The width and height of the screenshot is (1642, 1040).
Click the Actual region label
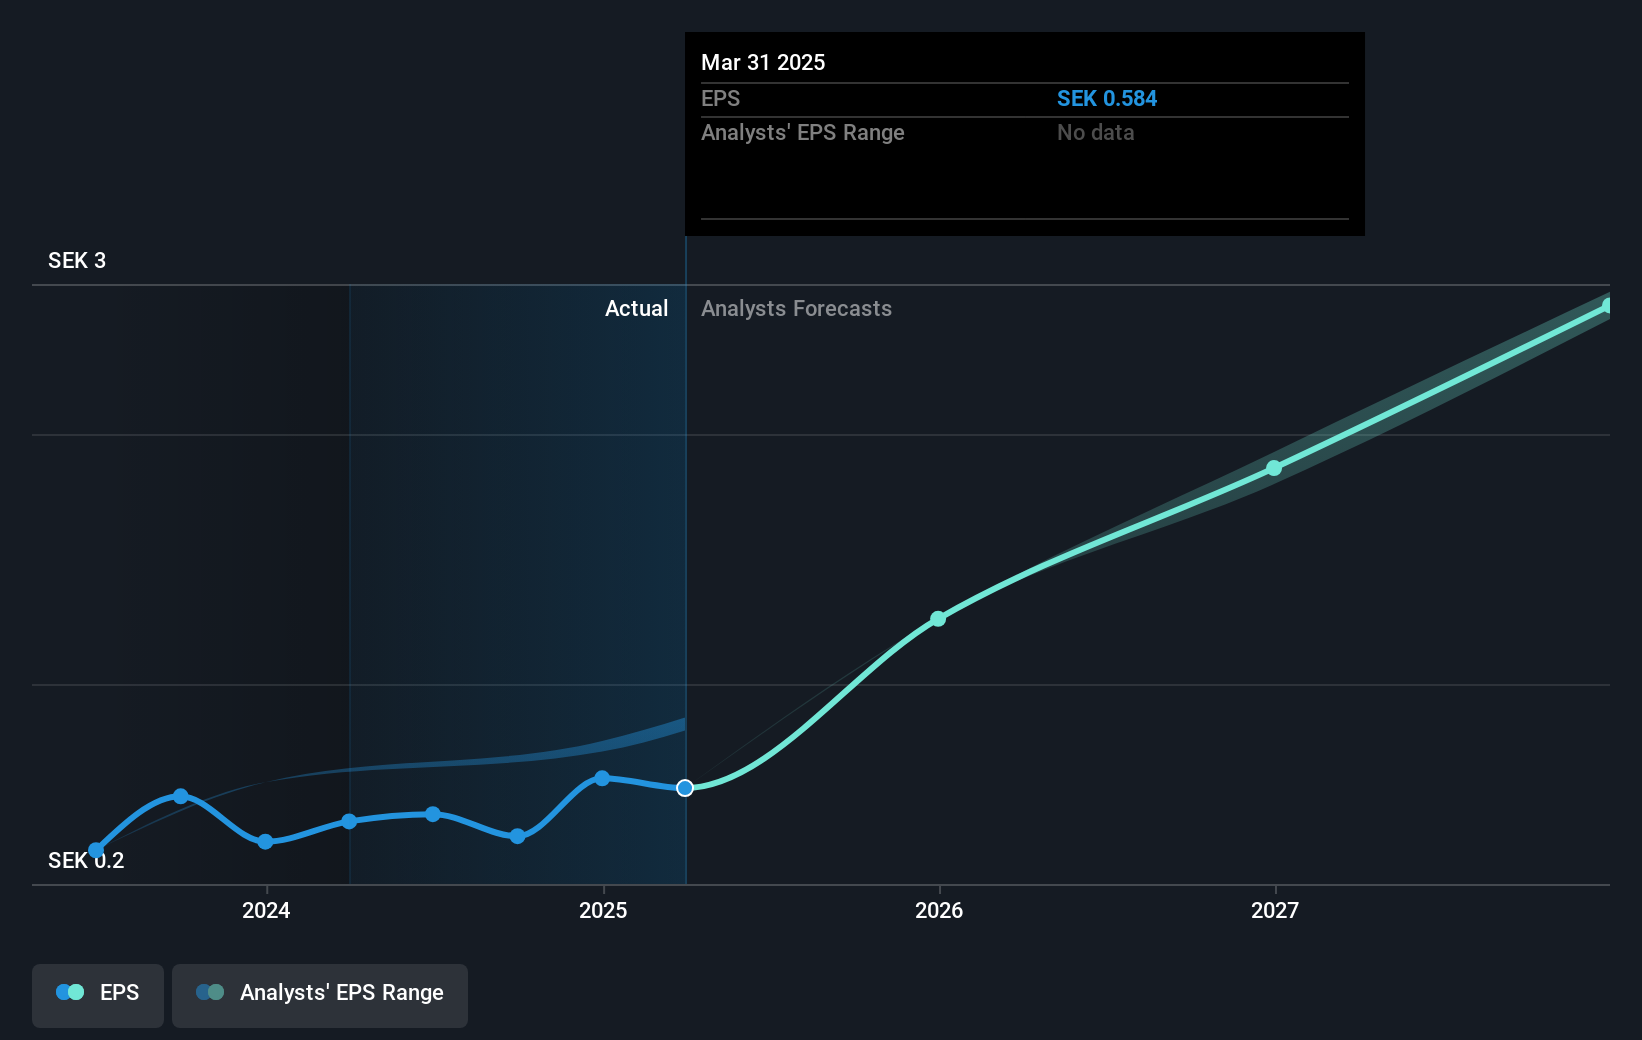pos(636,308)
